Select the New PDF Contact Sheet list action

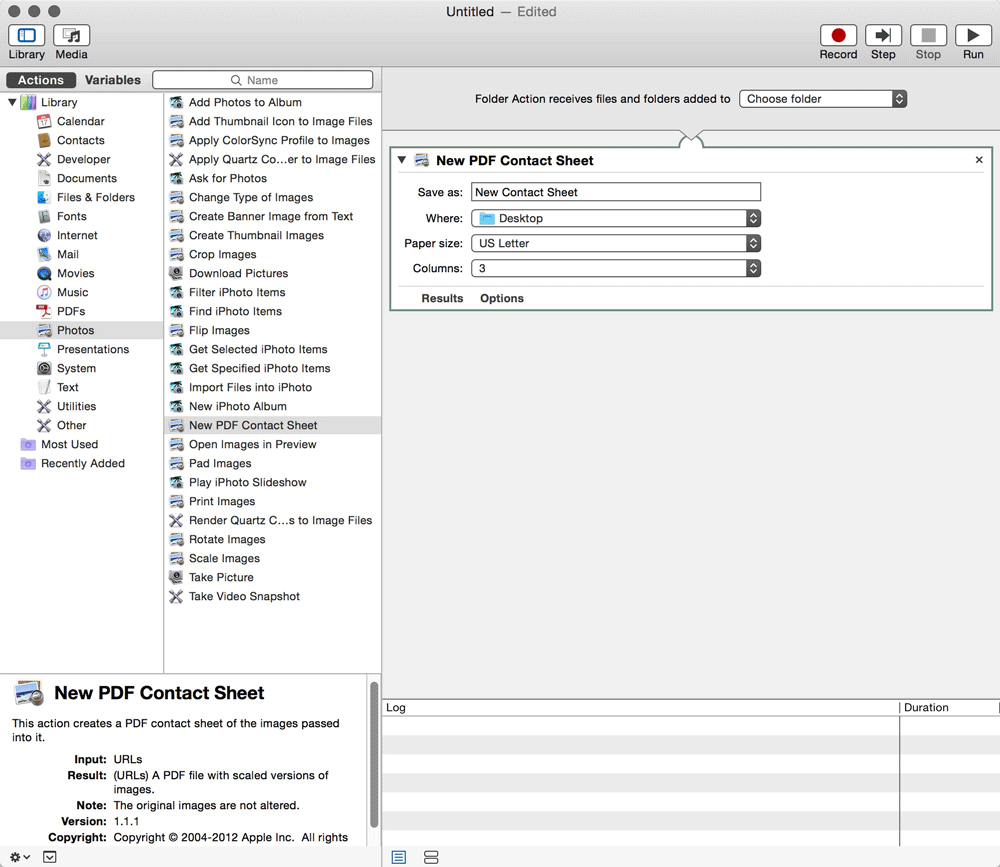(x=273, y=426)
